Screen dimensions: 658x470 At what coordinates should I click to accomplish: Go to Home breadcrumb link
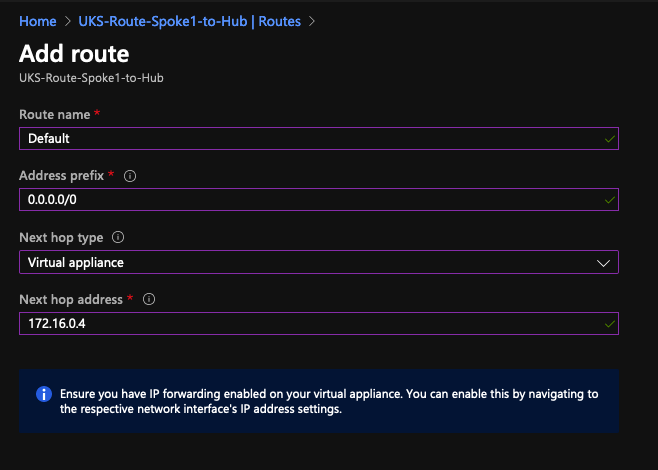pos(38,21)
